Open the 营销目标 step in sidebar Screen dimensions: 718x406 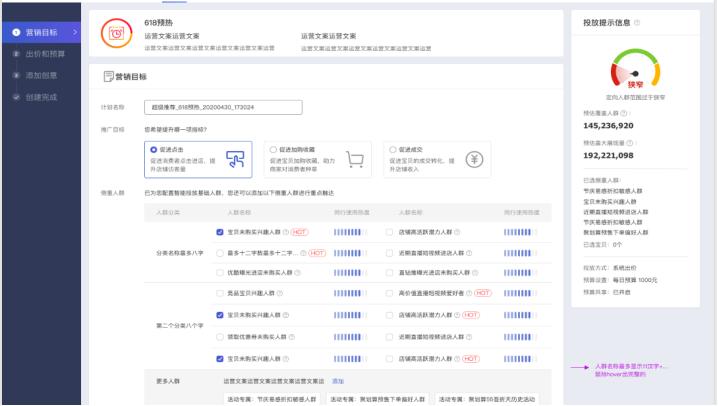tap(41, 32)
